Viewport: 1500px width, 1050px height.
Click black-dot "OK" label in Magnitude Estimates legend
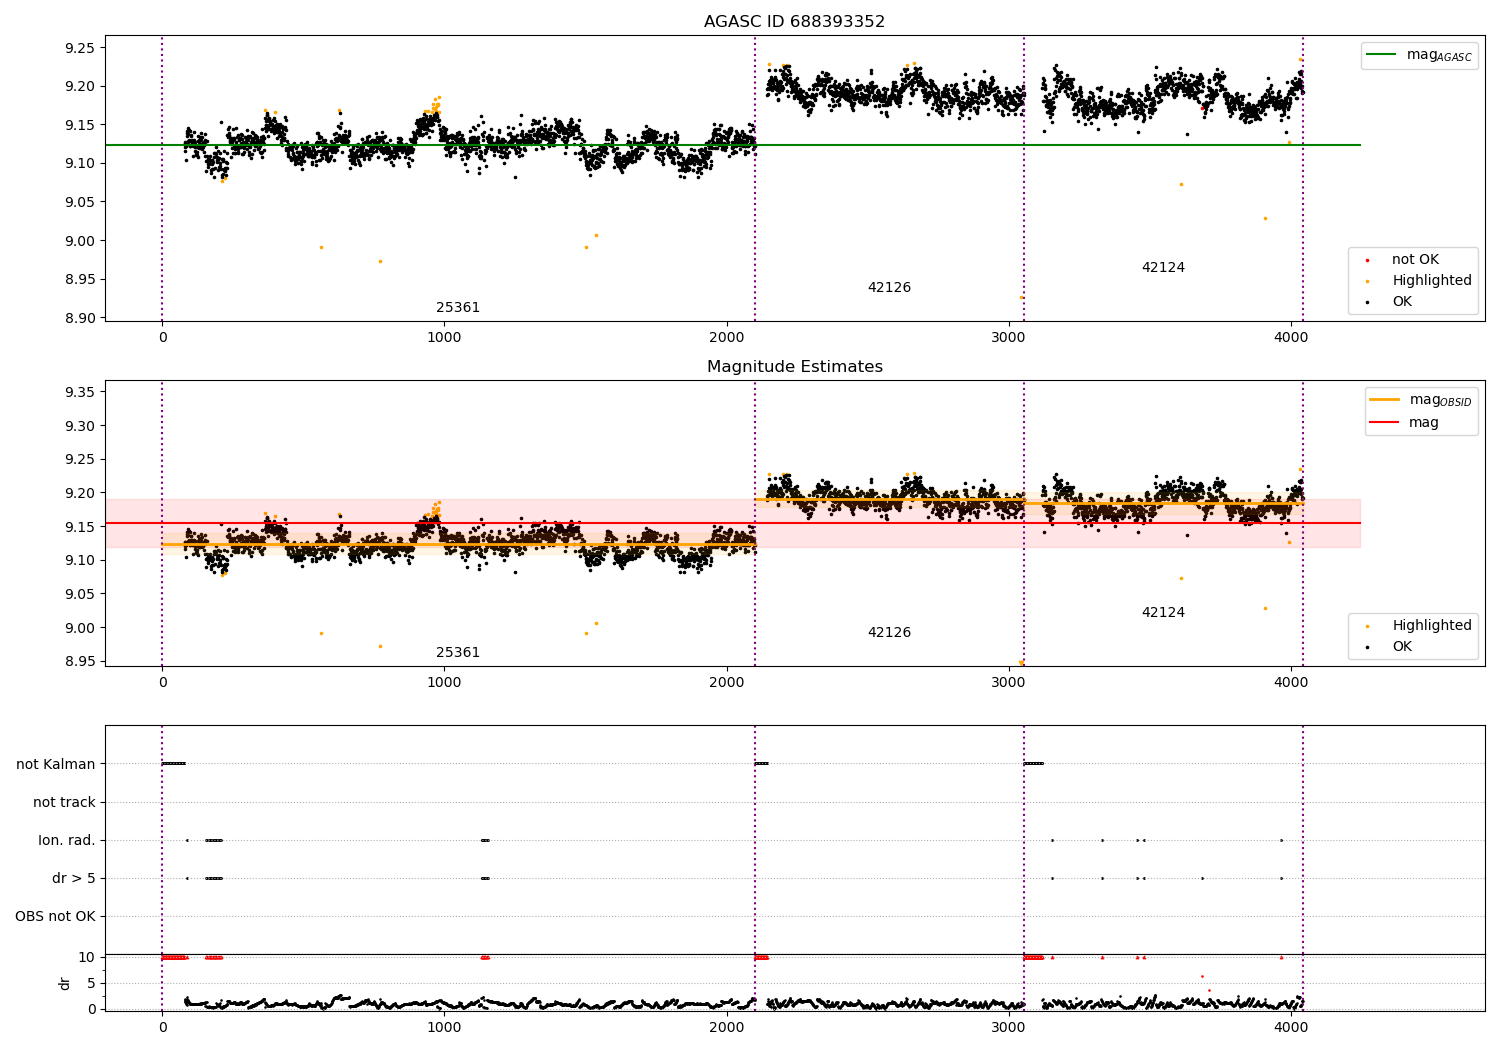[1402, 646]
